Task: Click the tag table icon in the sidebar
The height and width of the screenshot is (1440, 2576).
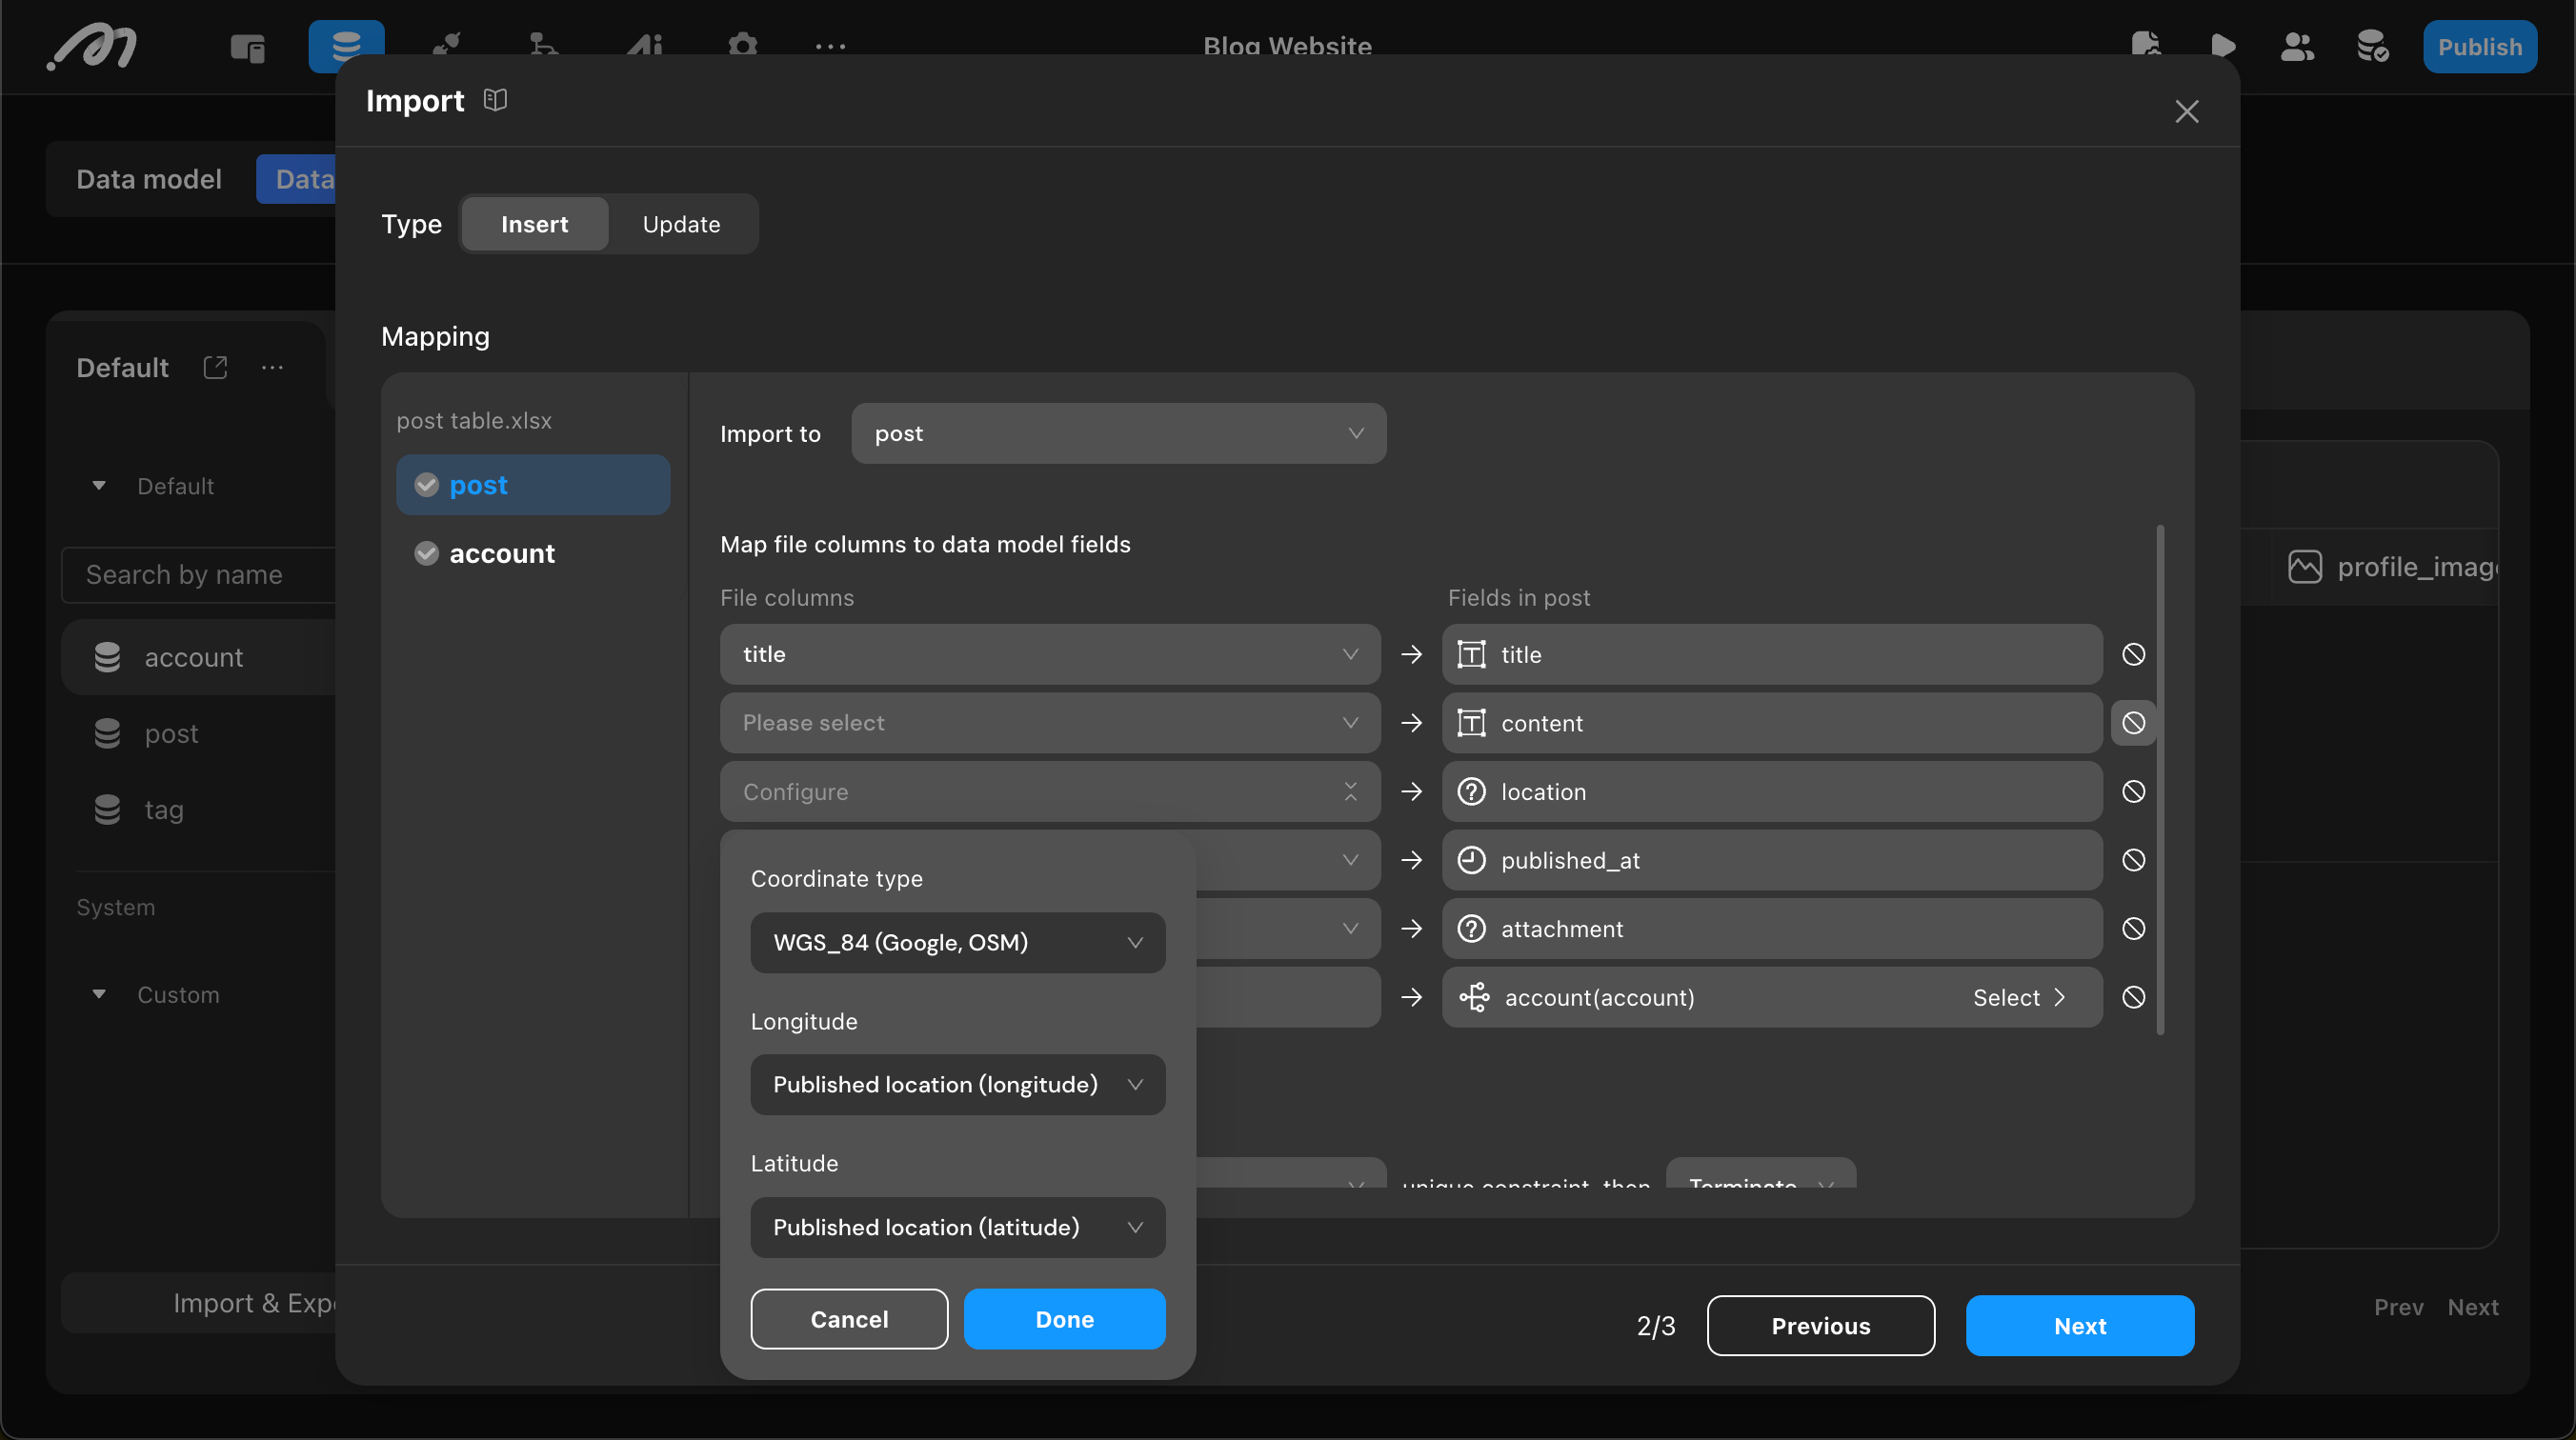Action: pyautogui.click(x=107, y=809)
